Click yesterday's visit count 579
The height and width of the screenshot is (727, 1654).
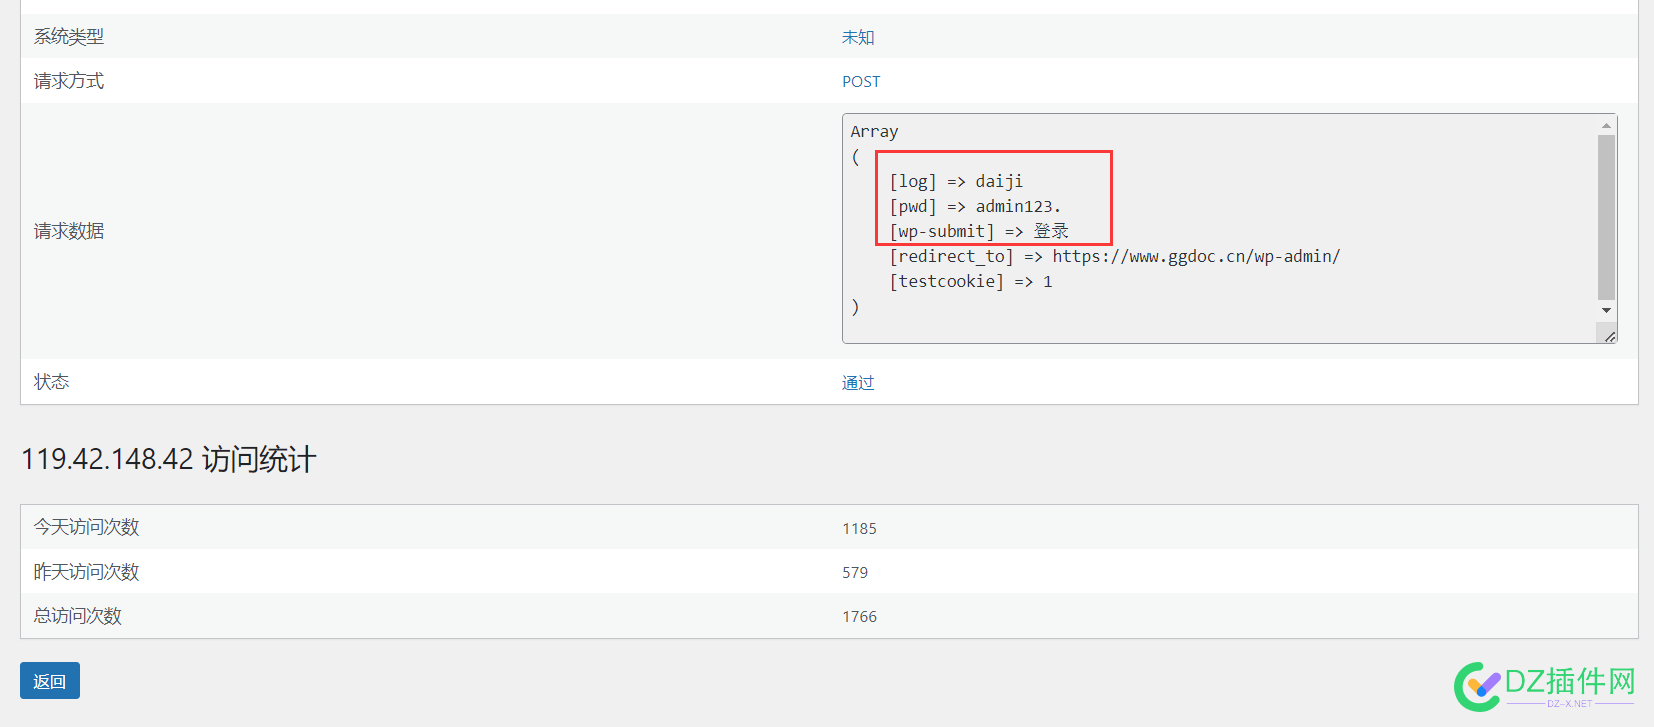point(855,572)
